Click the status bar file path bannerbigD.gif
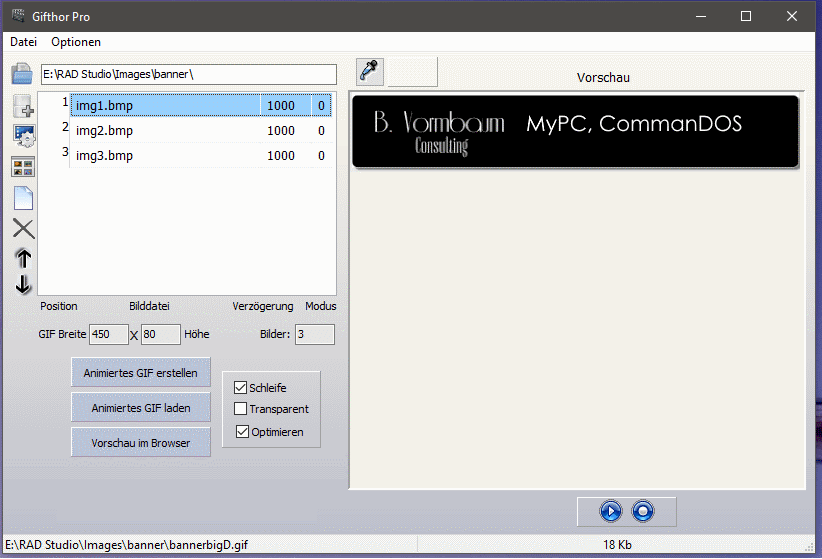This screenshot has height=559, width=822. [126, 545]
